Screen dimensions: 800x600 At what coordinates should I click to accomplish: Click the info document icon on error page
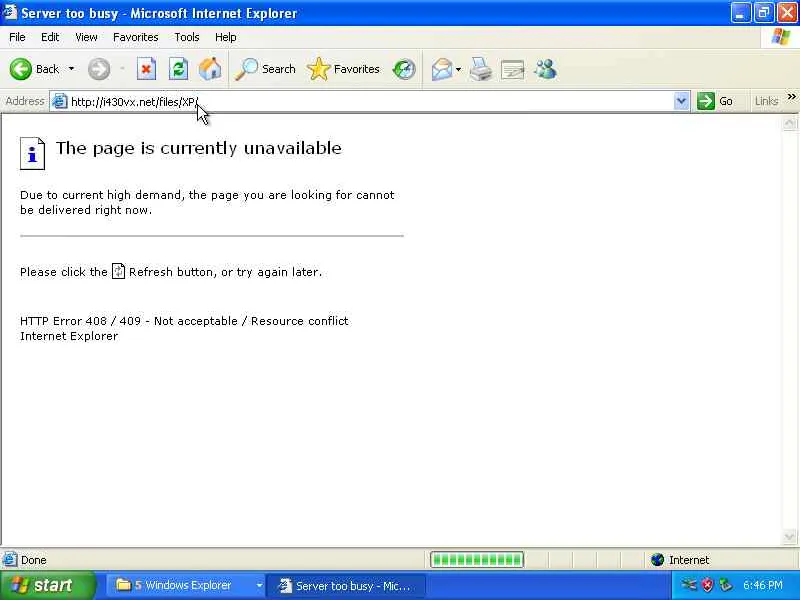click(32, 153)
